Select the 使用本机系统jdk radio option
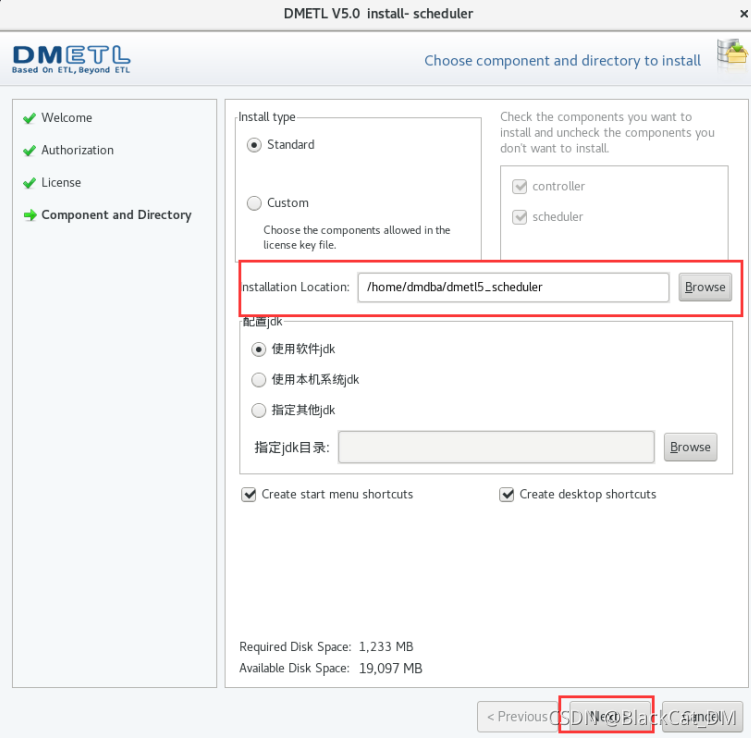The width and height of the screenshot is (751, 738). 259,380
